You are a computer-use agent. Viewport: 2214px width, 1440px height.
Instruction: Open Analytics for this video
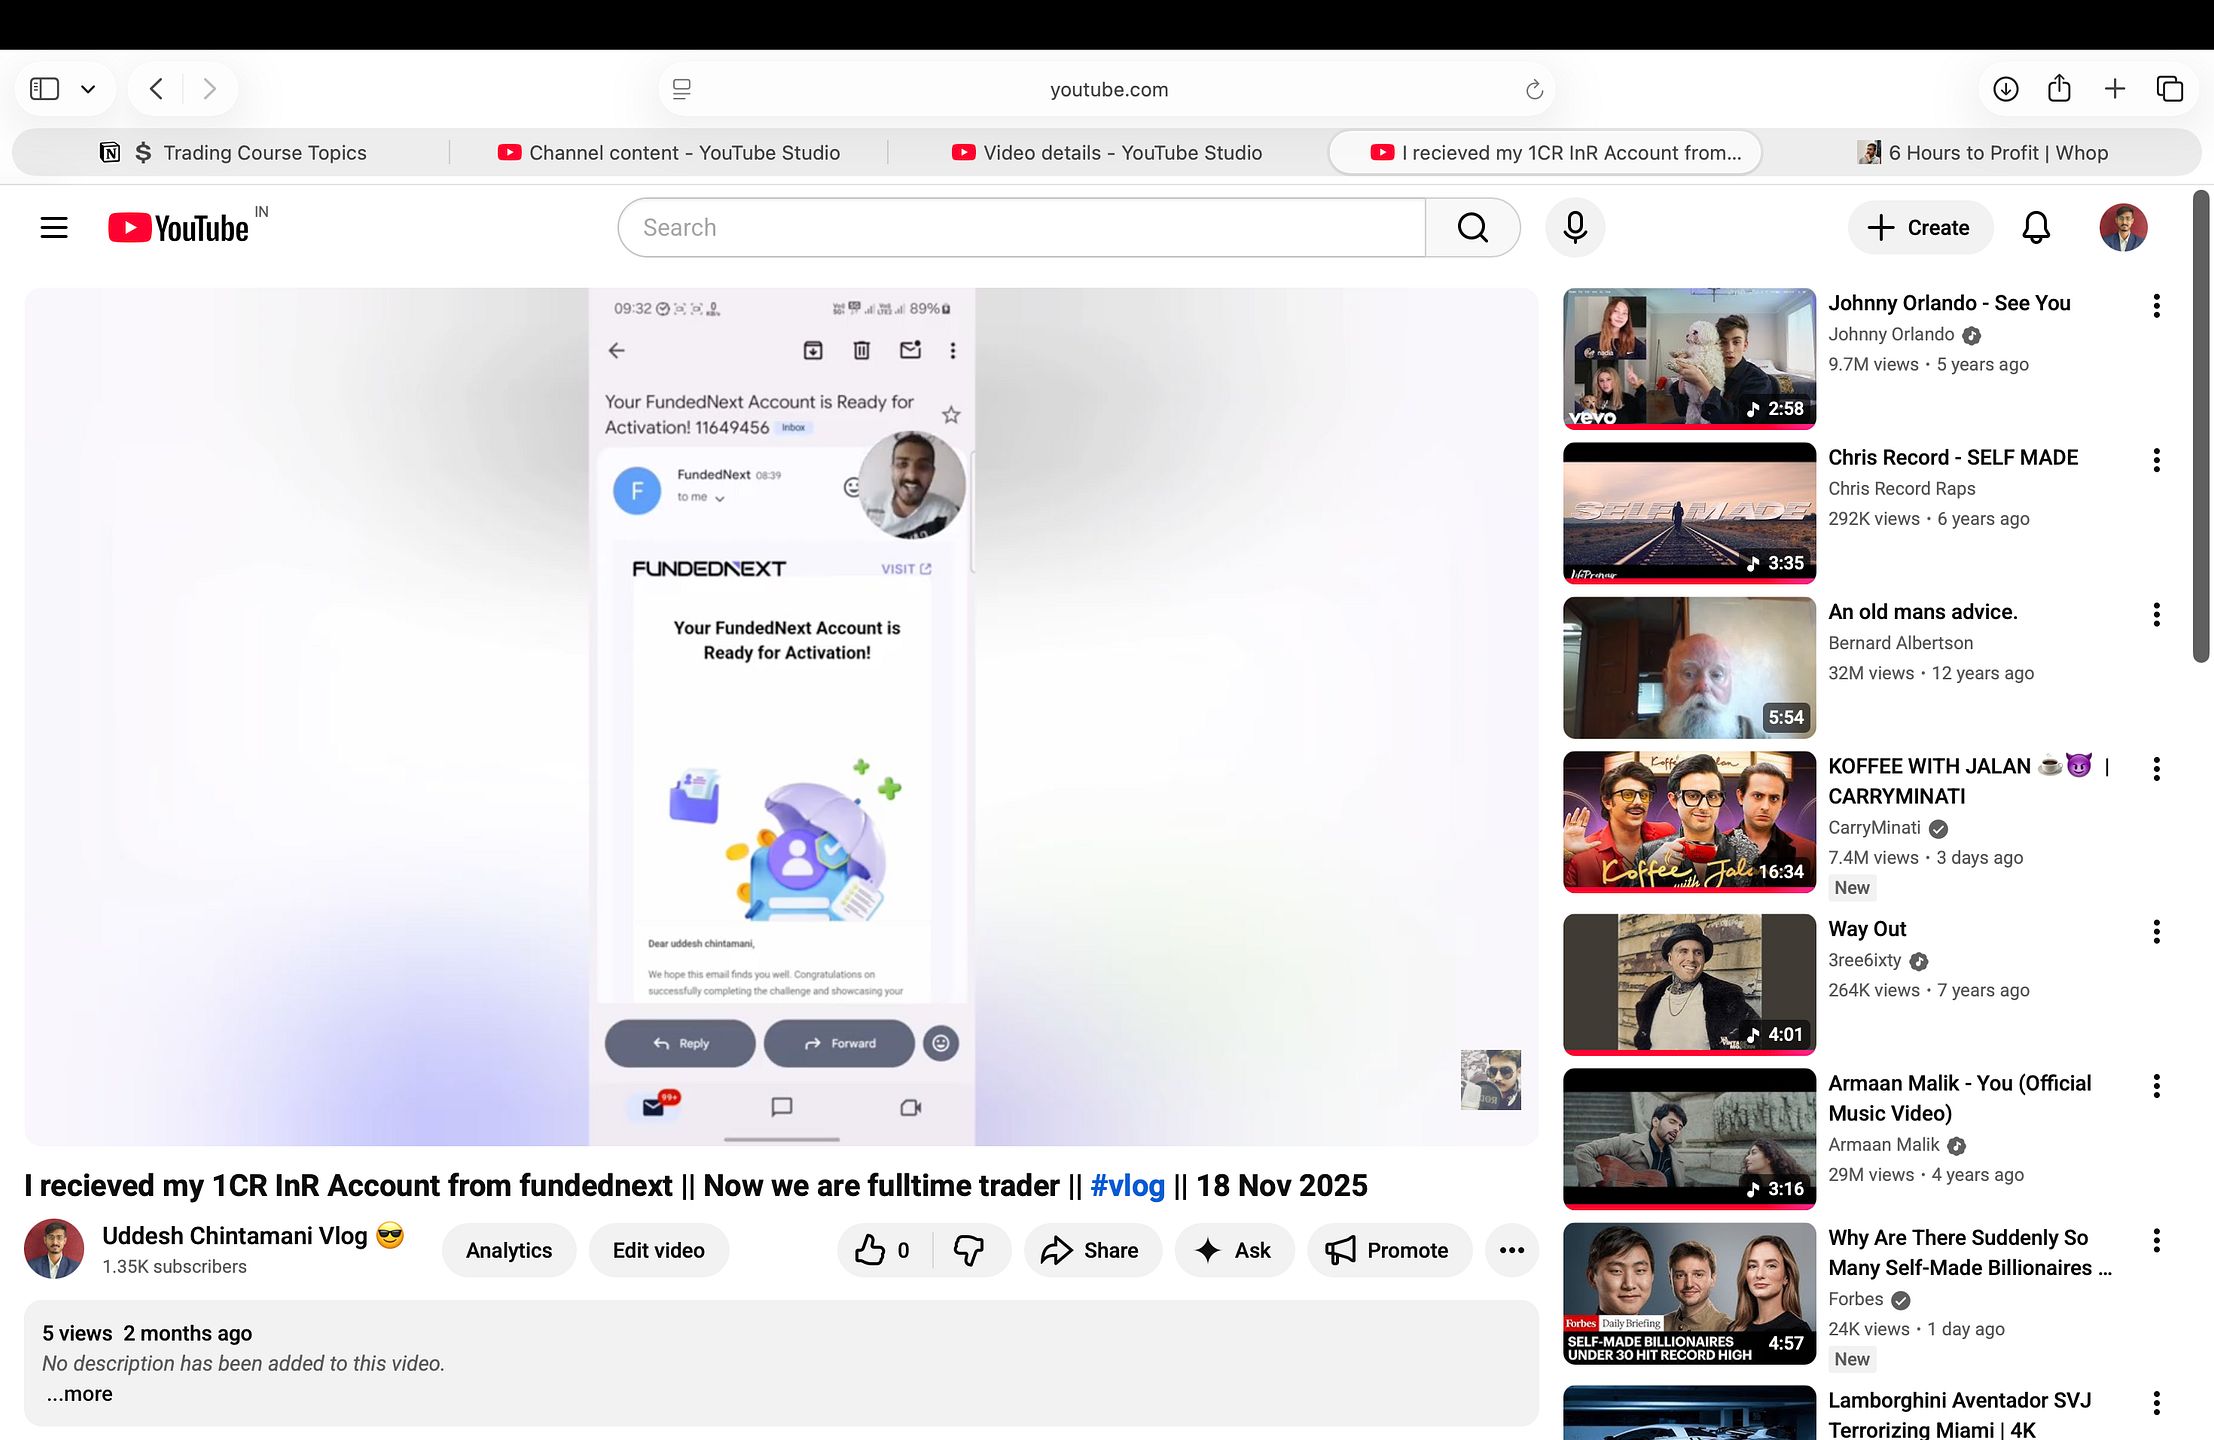point(509,1250)
